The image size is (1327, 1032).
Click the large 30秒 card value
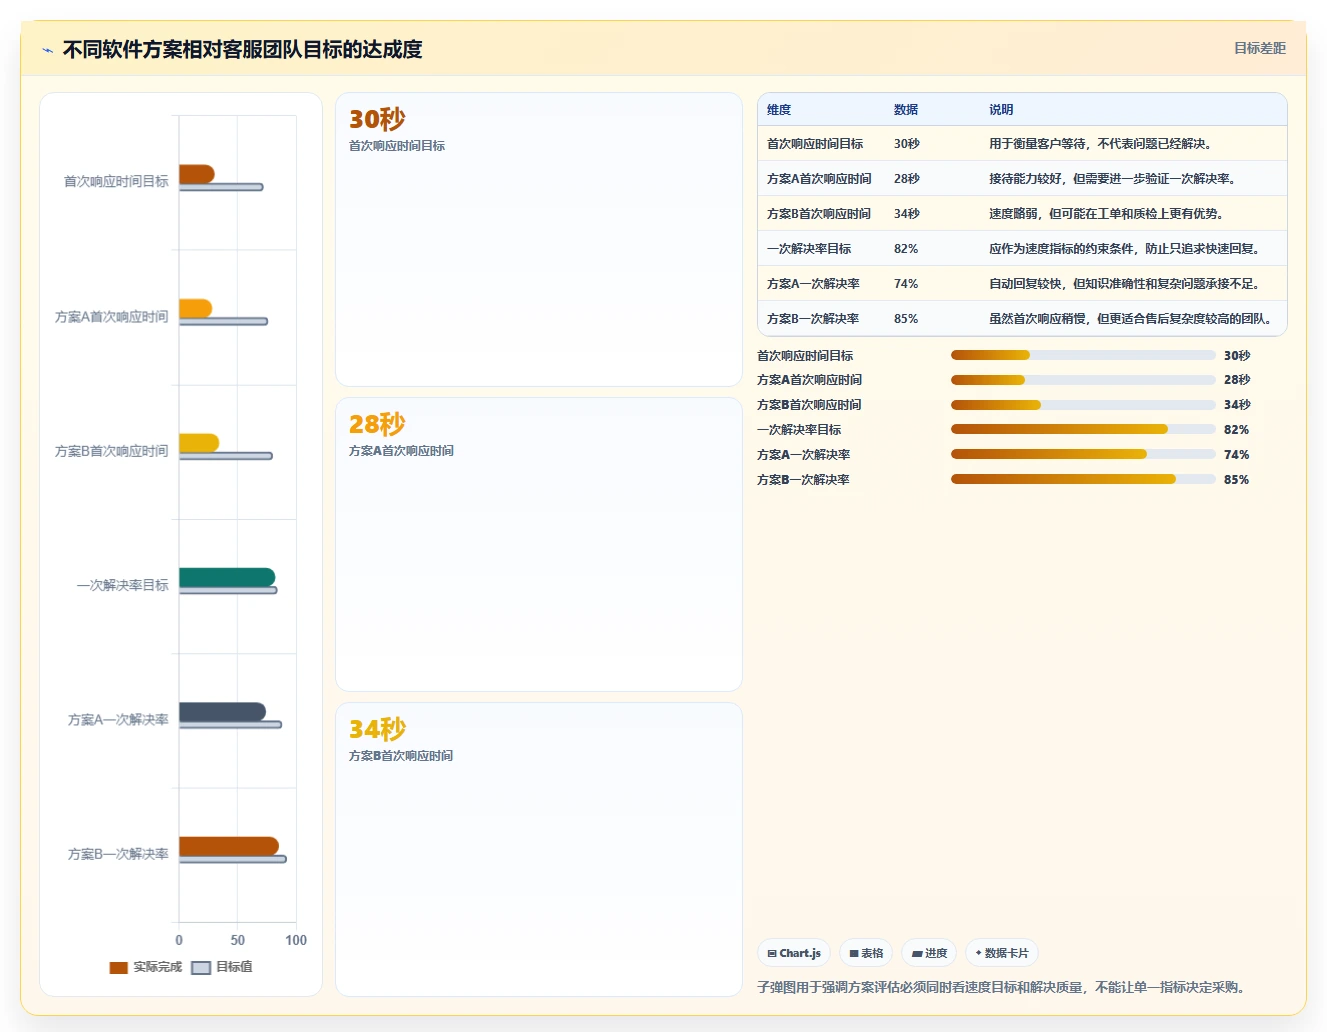(377, 120)
